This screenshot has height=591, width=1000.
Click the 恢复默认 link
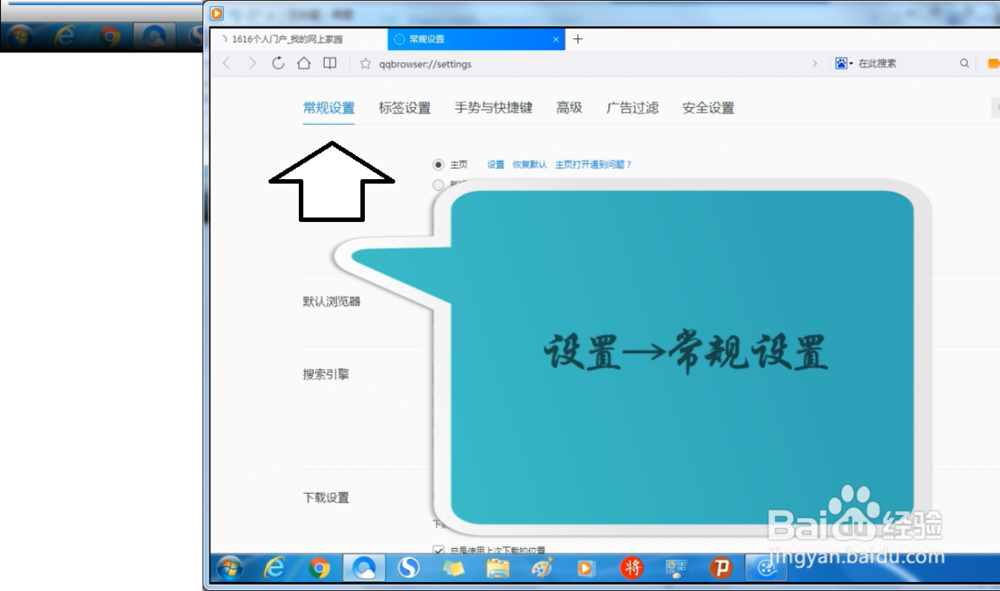coord(529,164)
